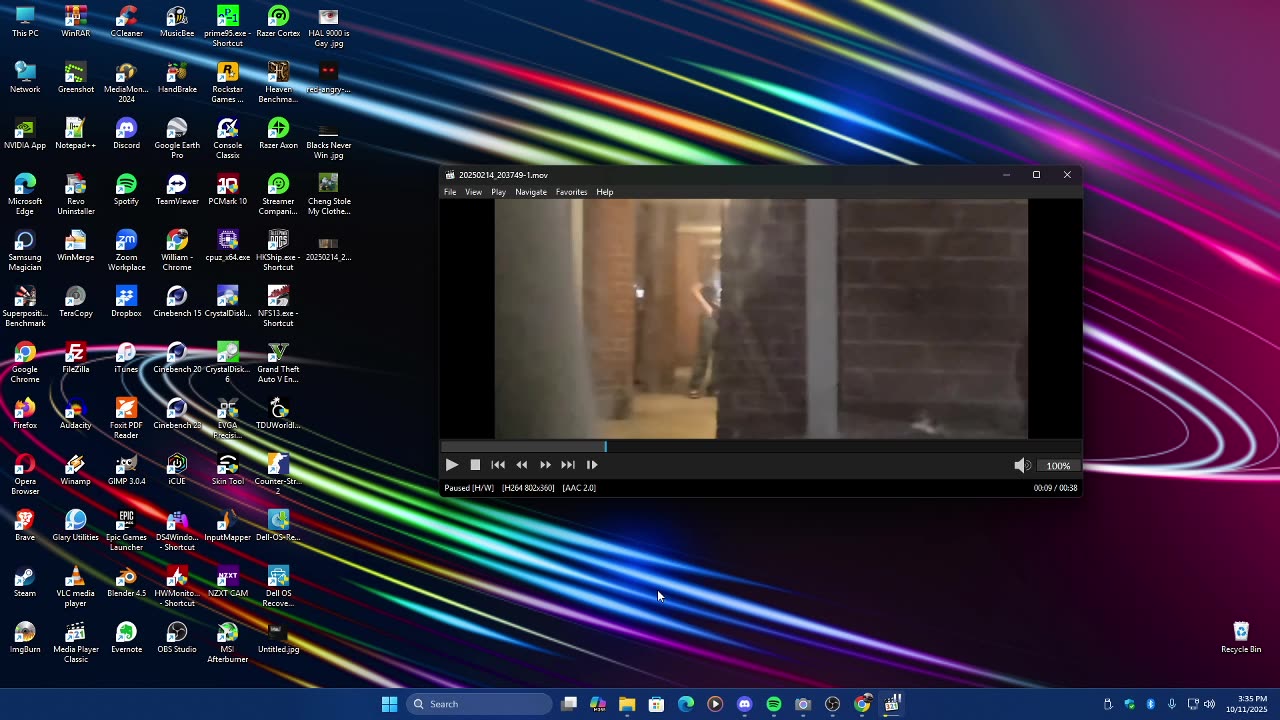Select the OBS Studio desktop icon
The height and width of the screenshot is (720, 1280).
(x=177, y=638)
